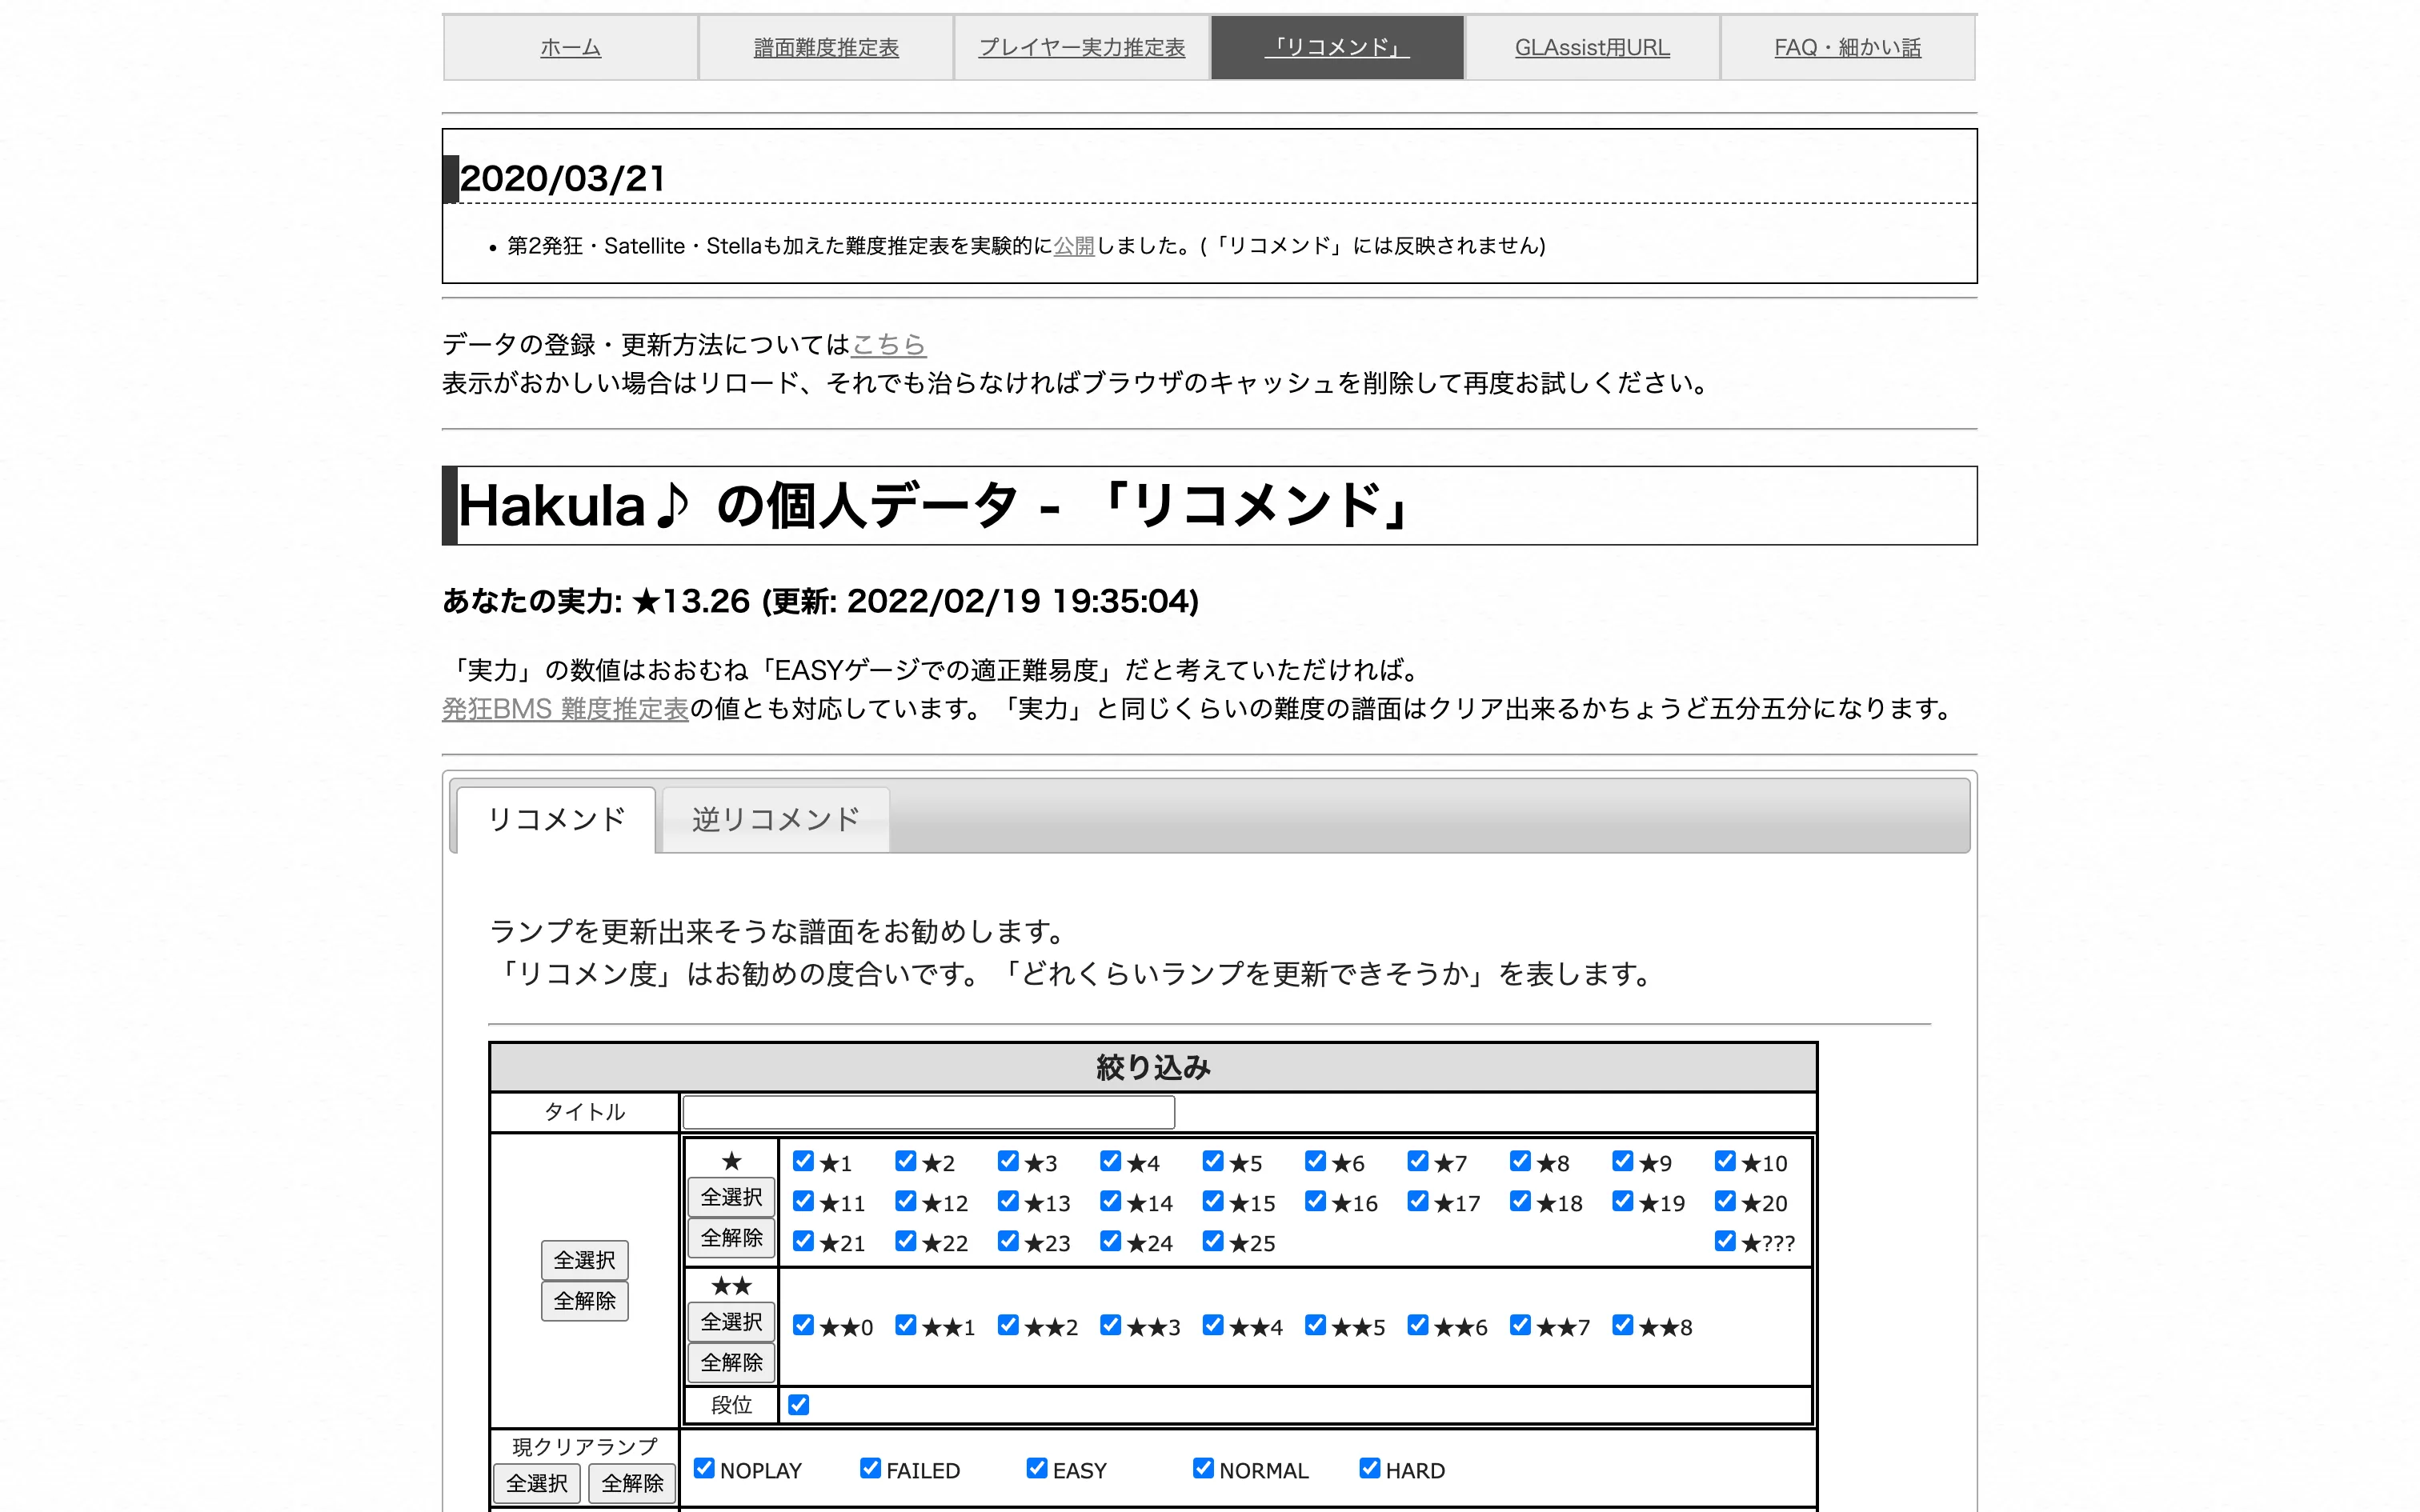Uncheck the FAILED clear lamp checkbox

pyautogui.click(x=870, y=1468)
